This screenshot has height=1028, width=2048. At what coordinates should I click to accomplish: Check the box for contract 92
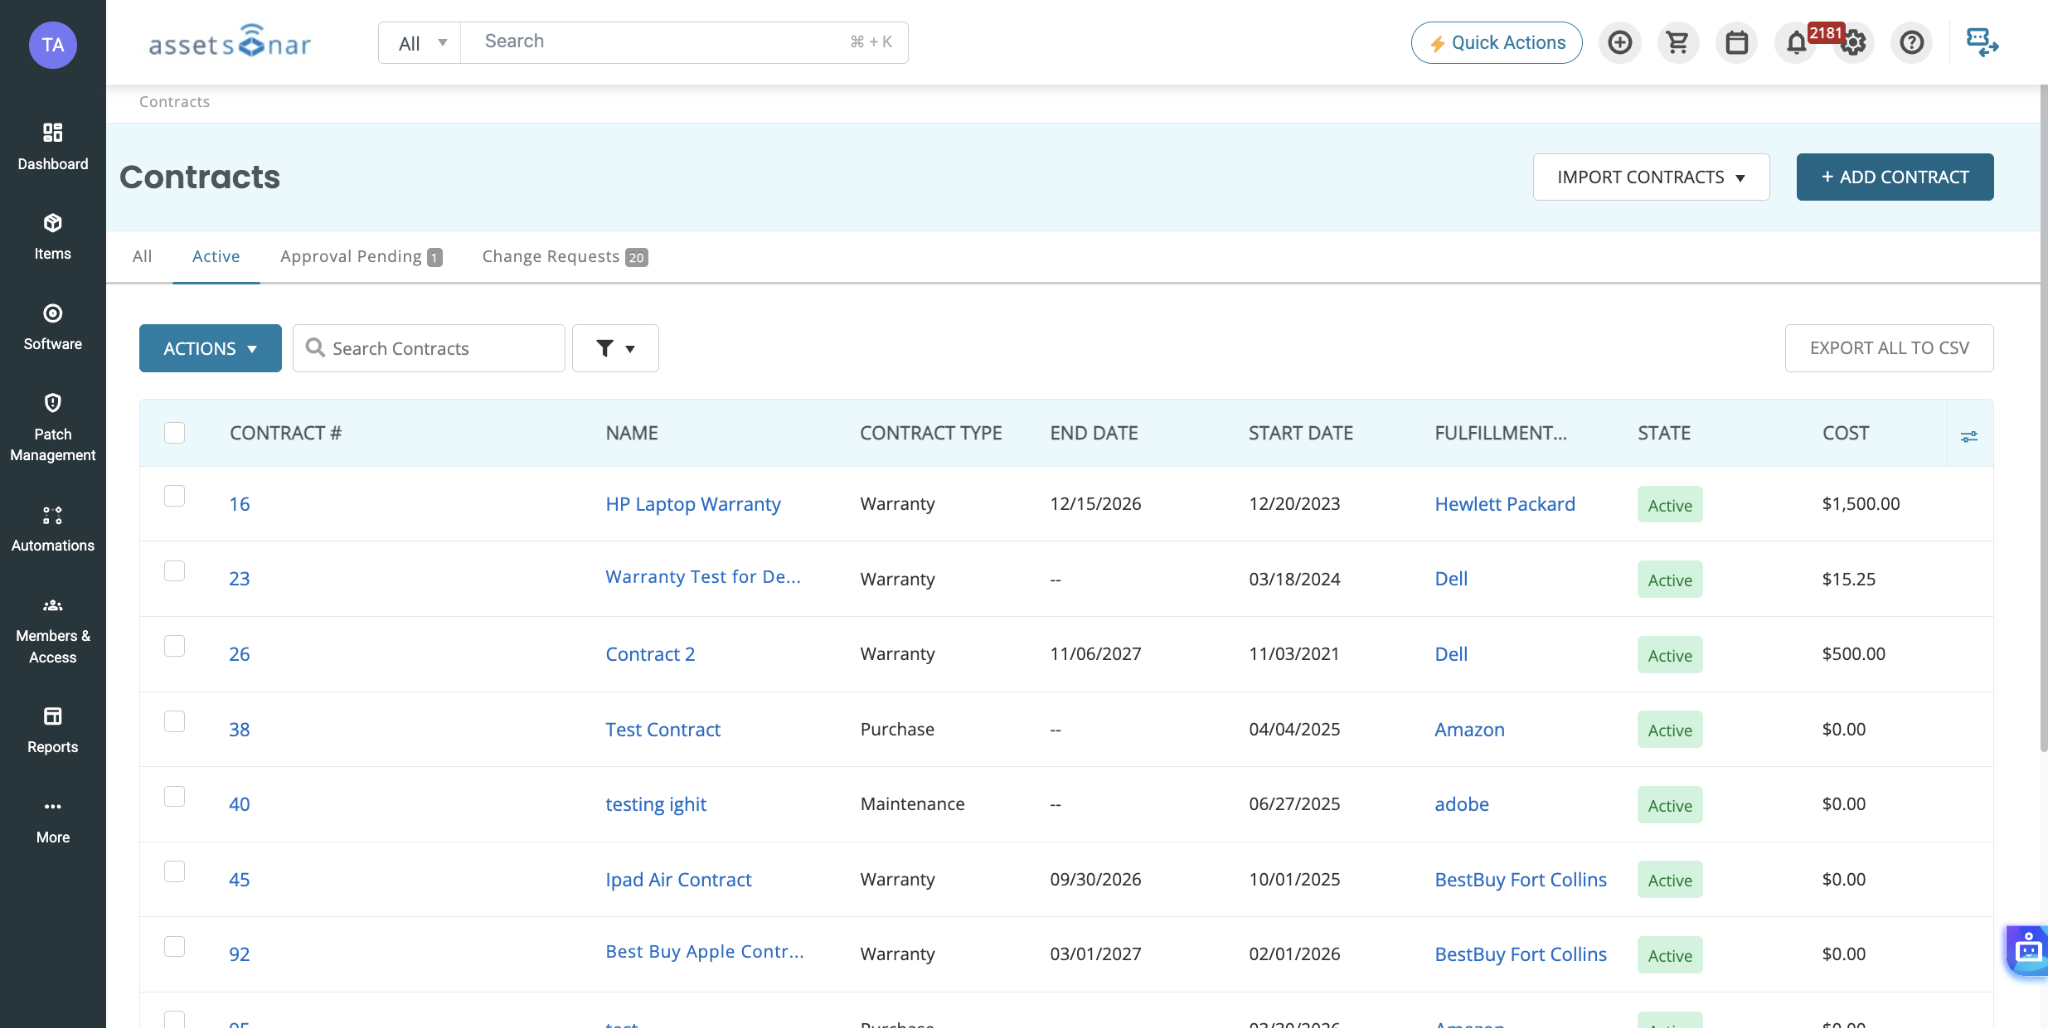click(x=175, y=946)
